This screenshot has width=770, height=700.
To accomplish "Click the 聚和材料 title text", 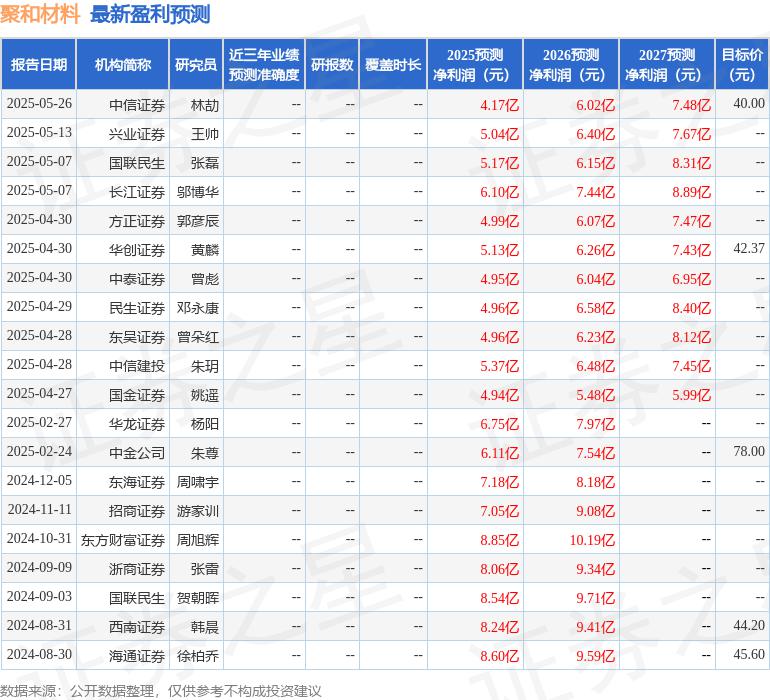I will (x=40, y=14).
